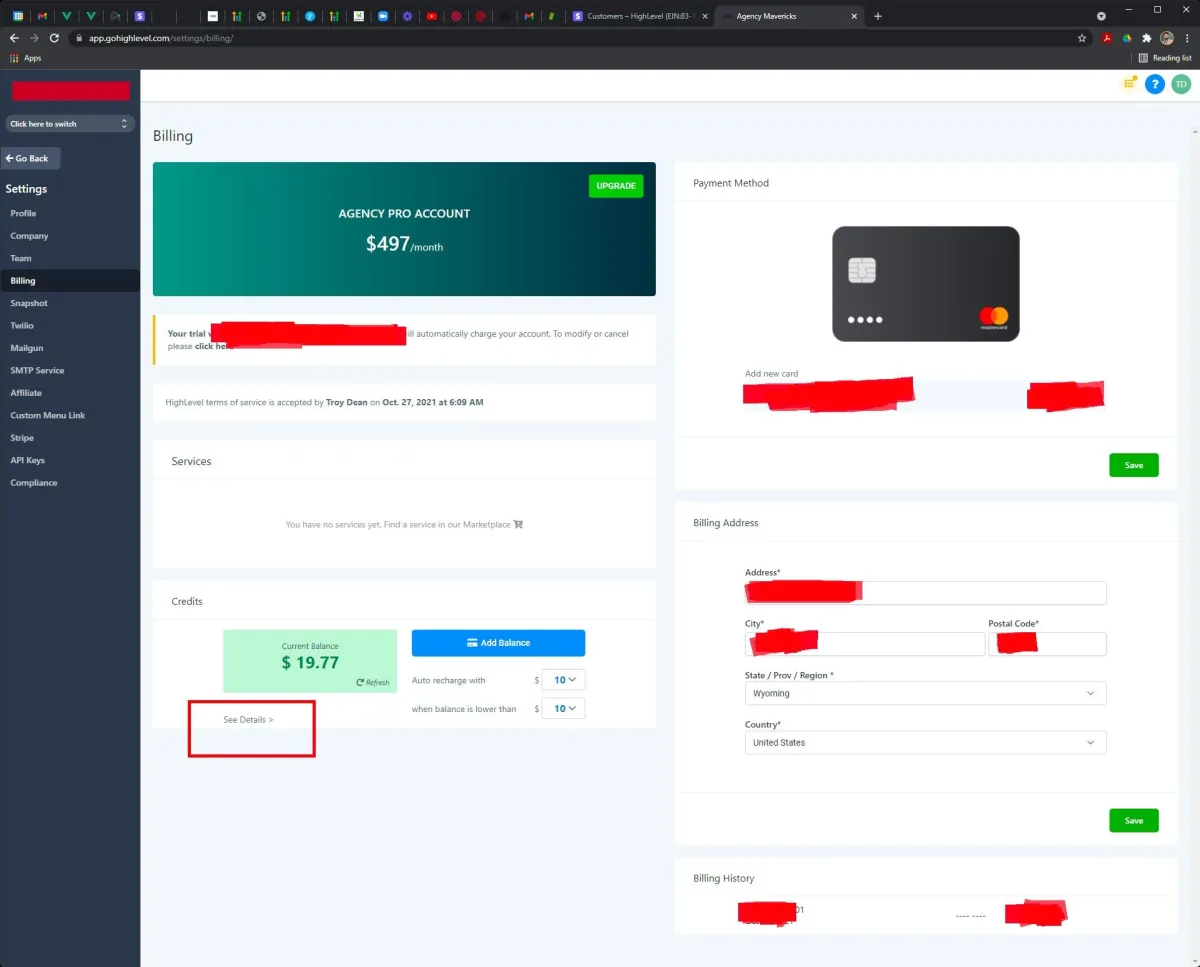This screenshot has width=1200, height=967.
Task: Refresh the current credit balance
Action: pyautogui.click(x=373, y=682)
